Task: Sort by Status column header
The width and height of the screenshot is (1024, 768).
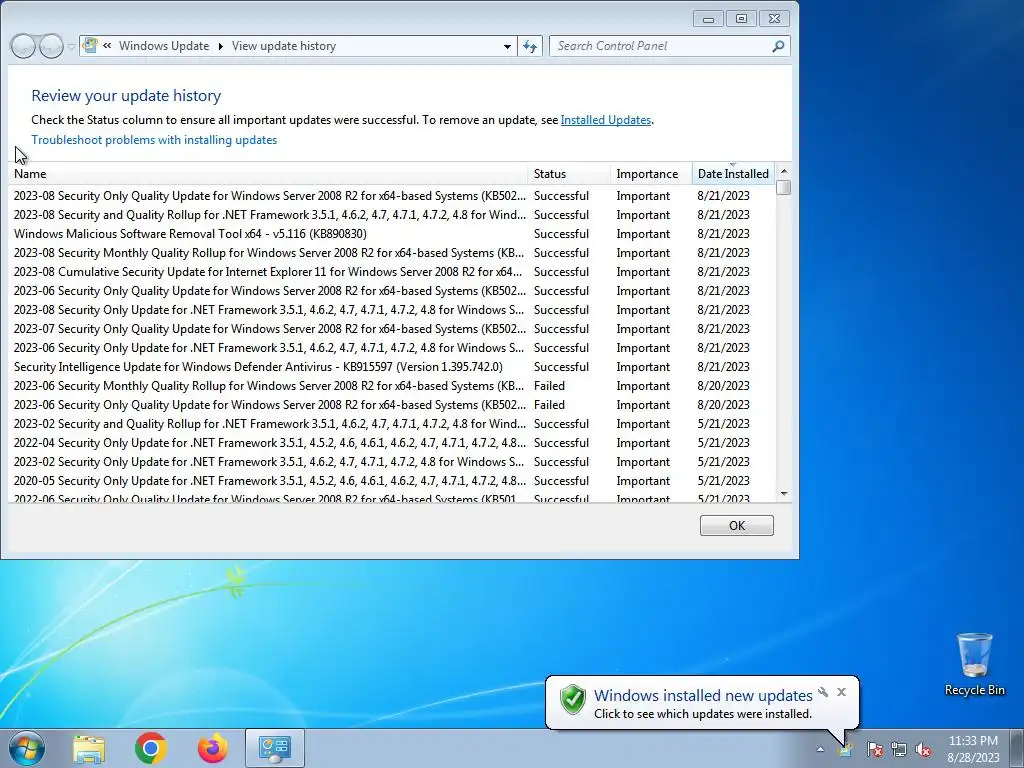Action: [569, 174]
